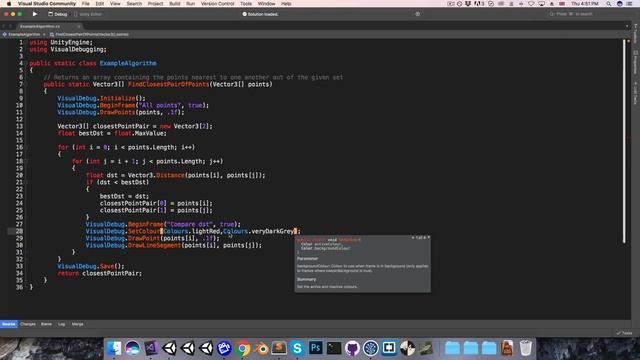Click 'lightRed' in the SetColour call
The image size is (640, 360).
click(206, 231)
